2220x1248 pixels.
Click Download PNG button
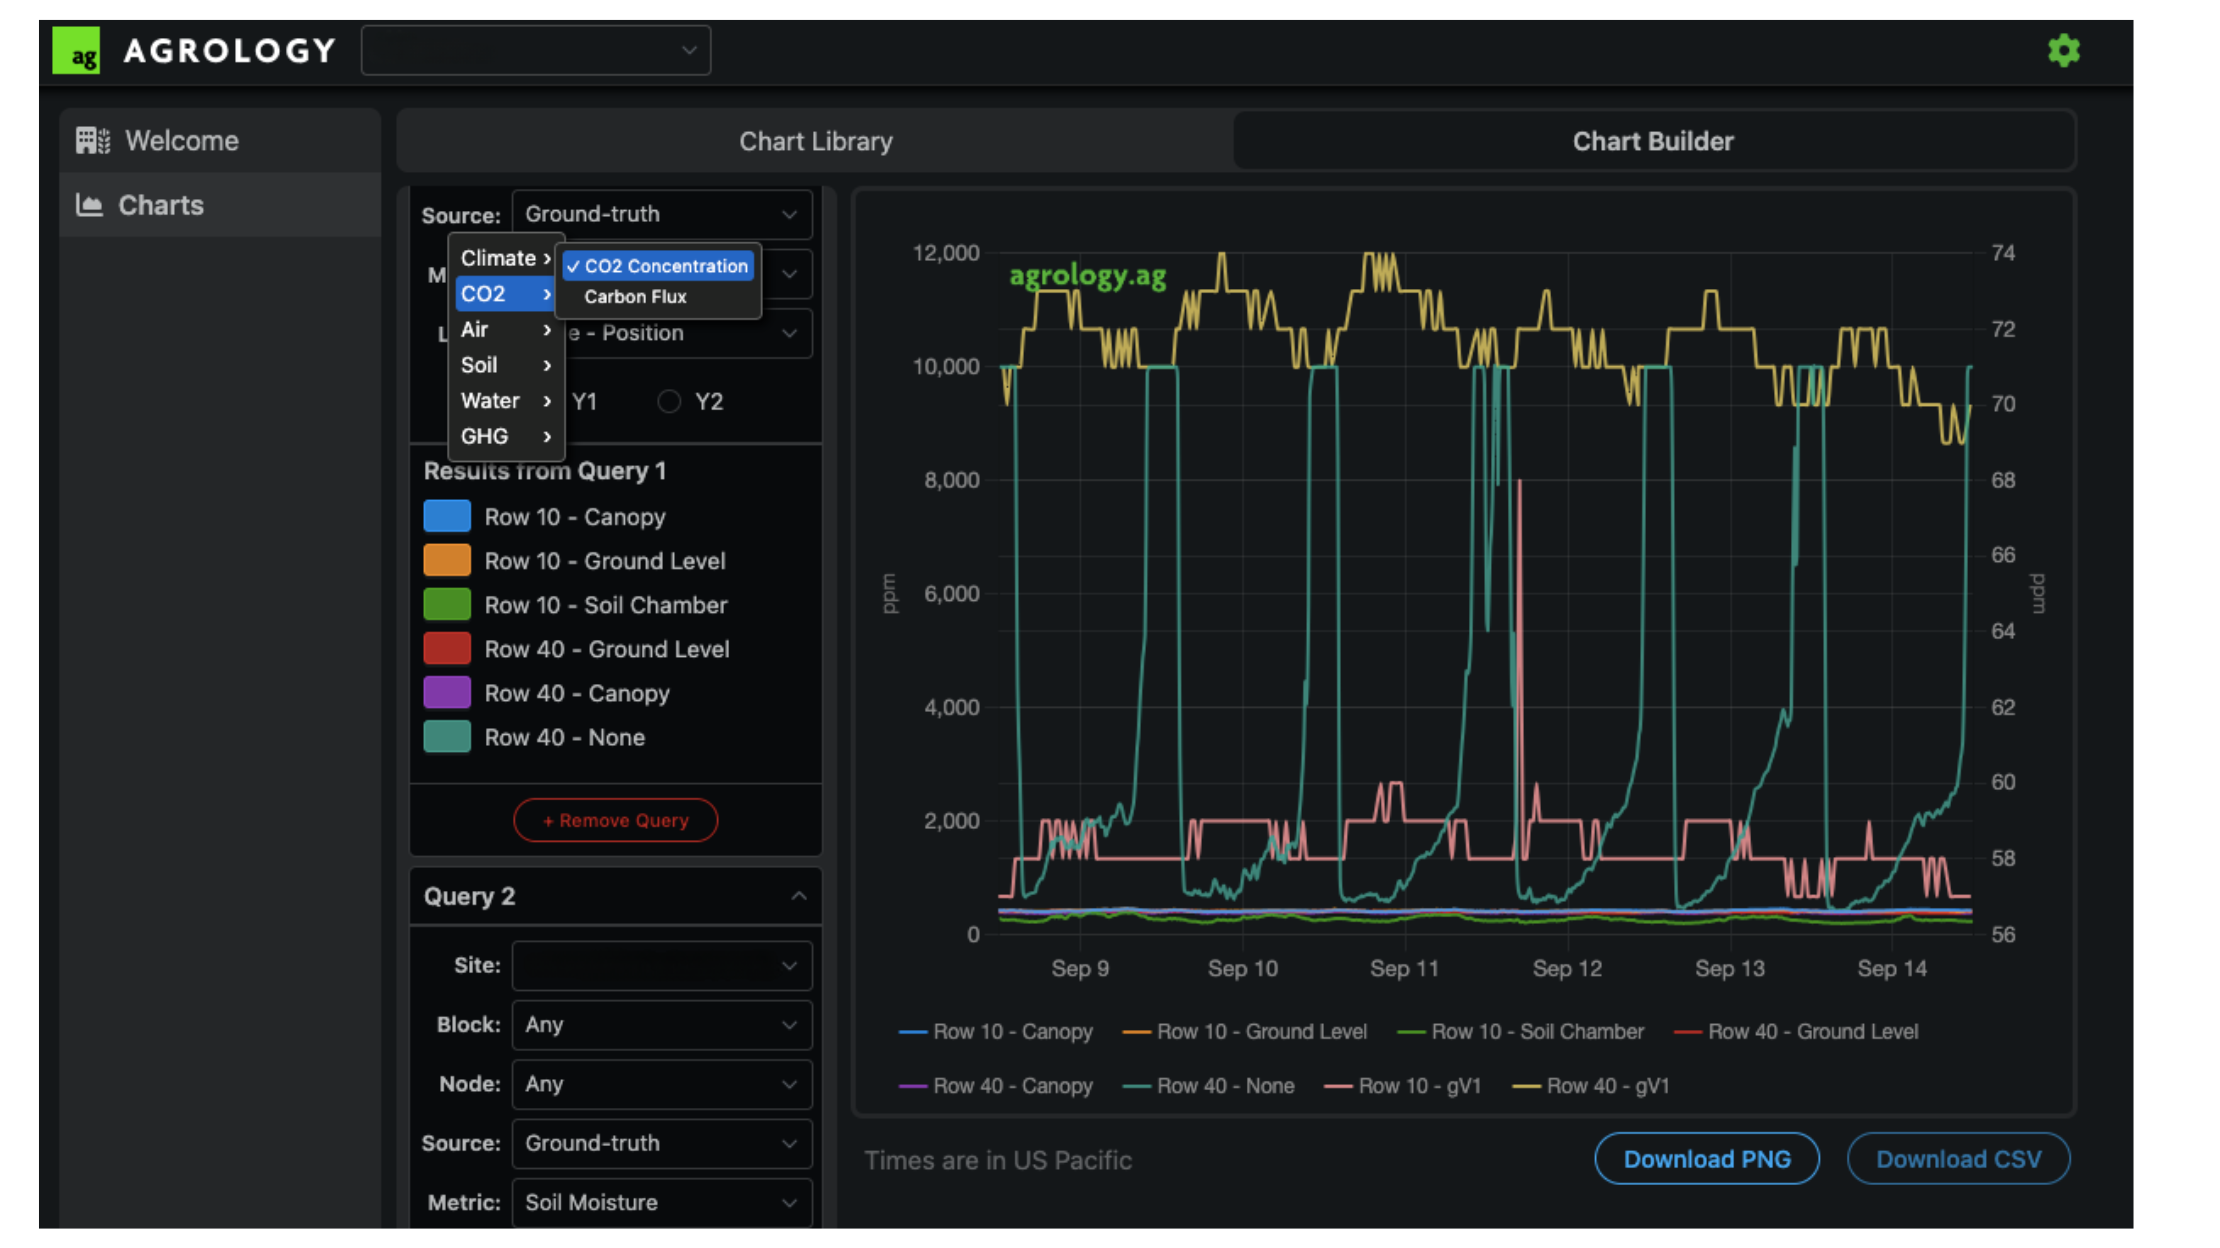tap(1706, 1159)
